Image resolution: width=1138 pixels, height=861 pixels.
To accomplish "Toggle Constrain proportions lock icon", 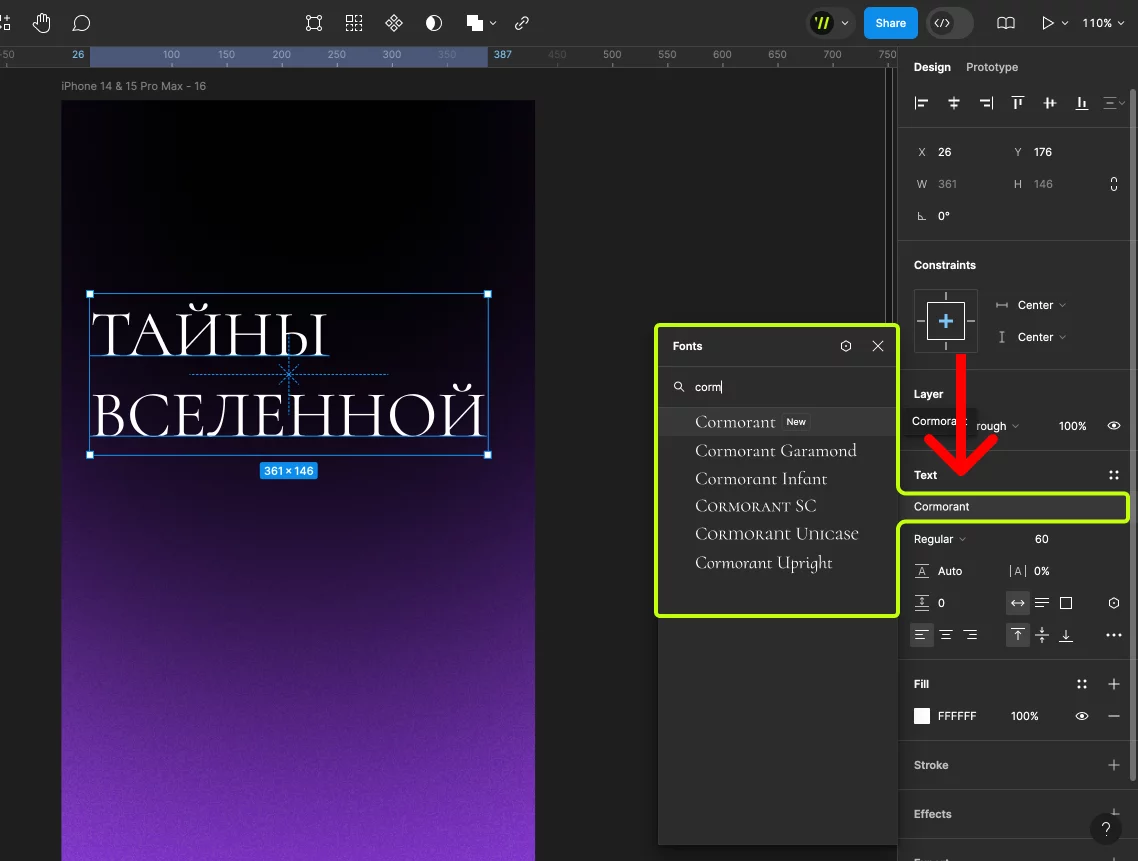I will coord(1113,184).
